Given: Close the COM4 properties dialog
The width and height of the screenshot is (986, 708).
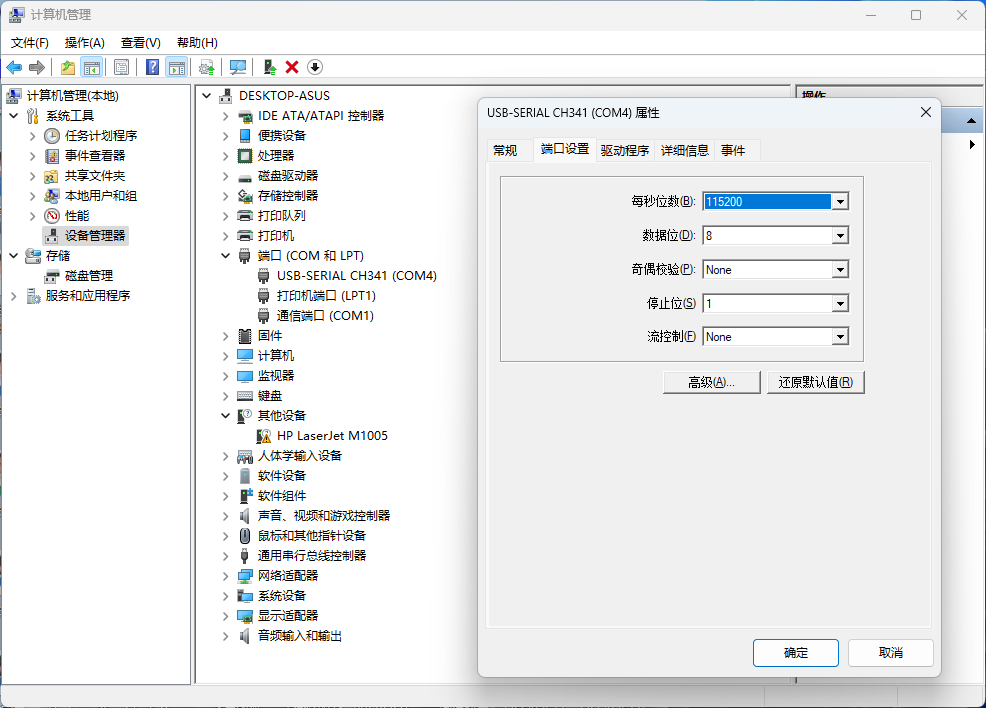Looking at the screenshot, I should [x=926, y=113].
